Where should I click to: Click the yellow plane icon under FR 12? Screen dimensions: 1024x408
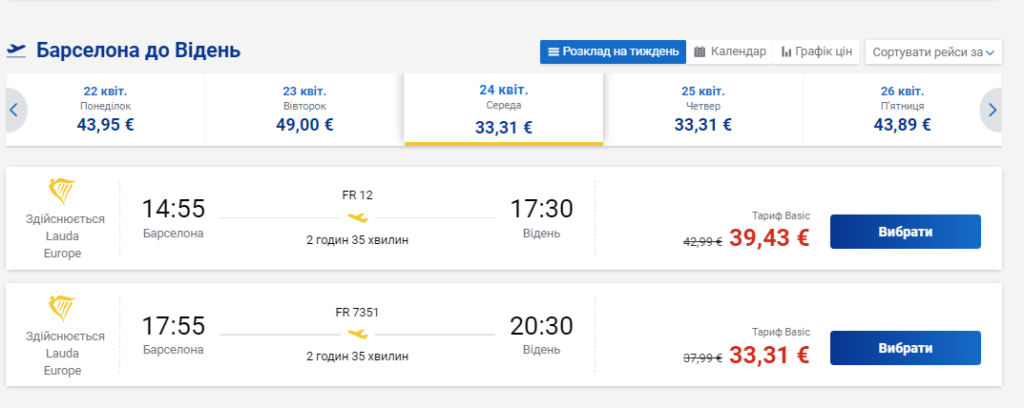pyautogui.click(x=357, y=217)
